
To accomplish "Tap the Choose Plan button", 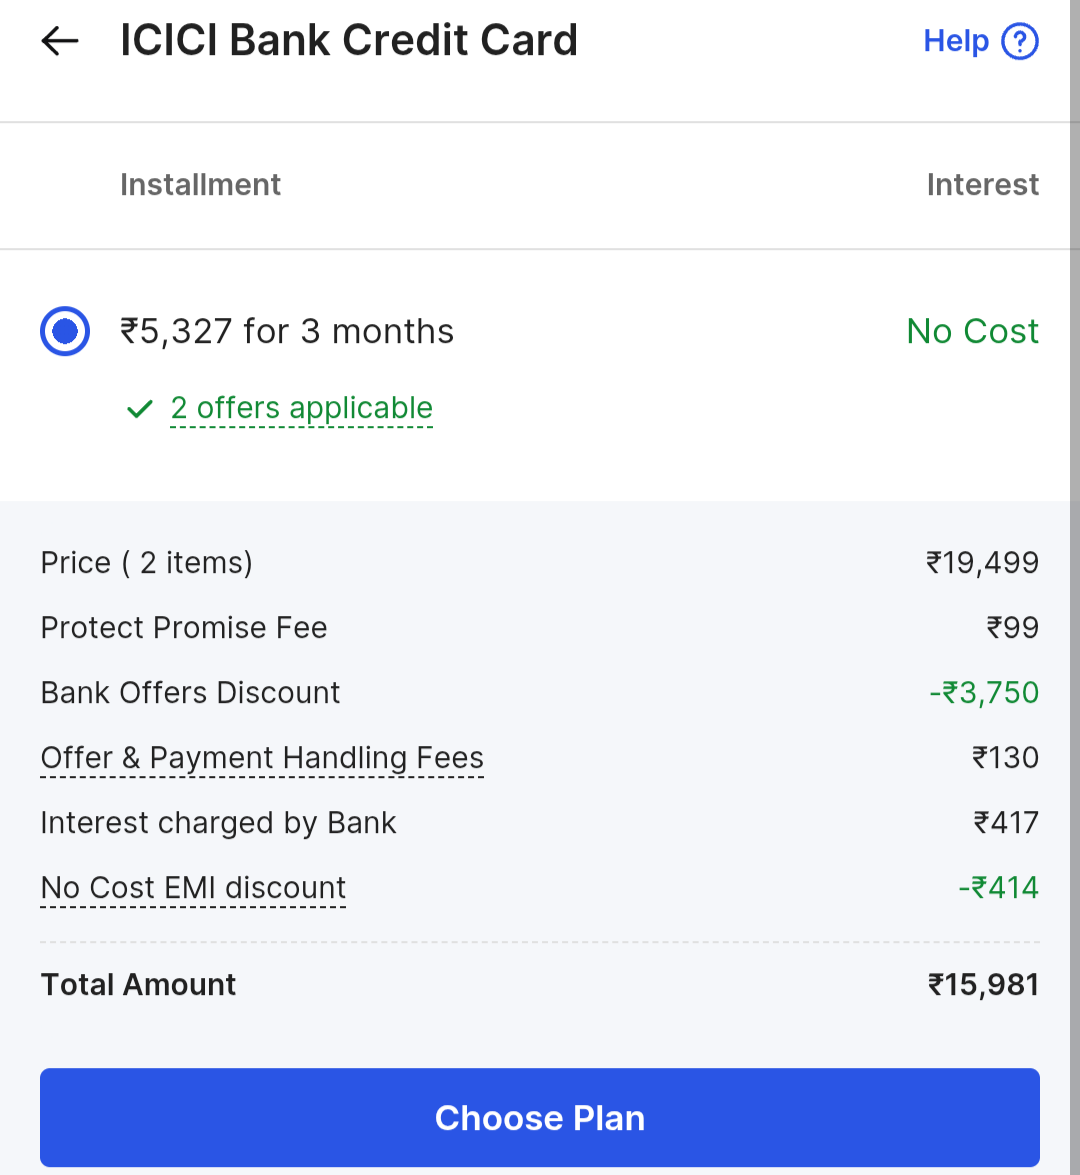I will 540,1117.
